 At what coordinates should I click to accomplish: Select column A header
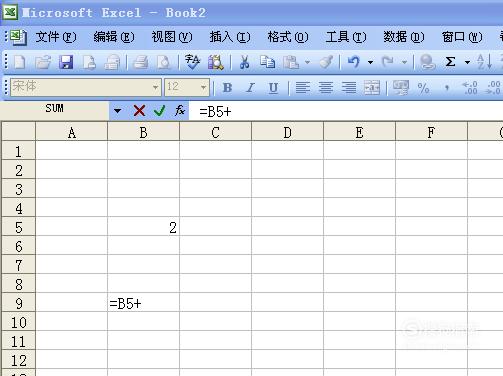click(72, 133)
